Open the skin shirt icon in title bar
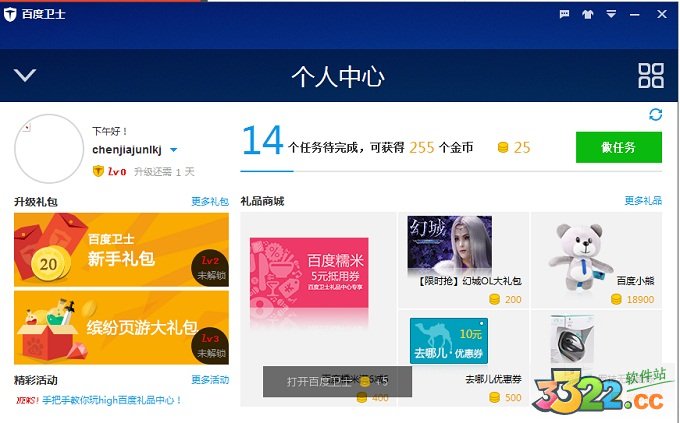 click(x=588, y=14)
